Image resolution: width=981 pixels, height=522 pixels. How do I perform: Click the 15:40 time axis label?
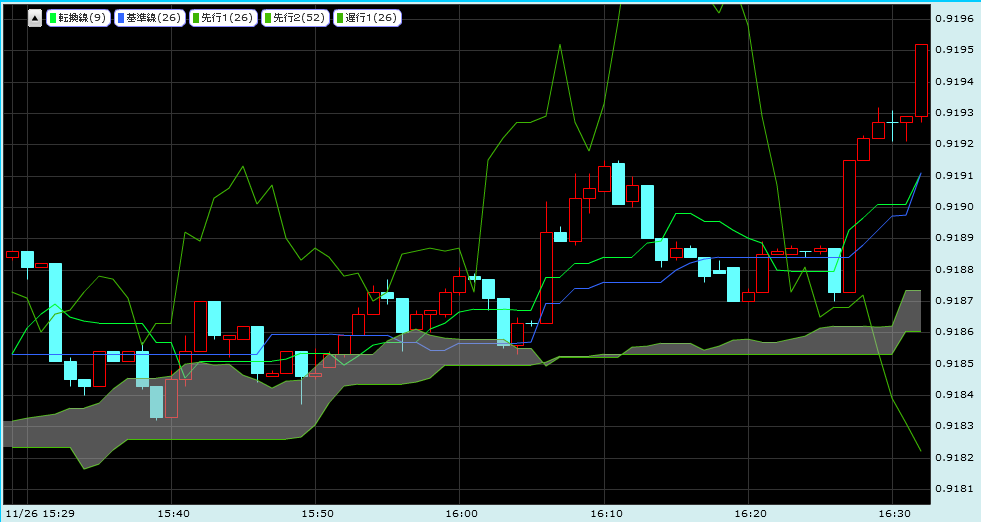click(173, 514)
